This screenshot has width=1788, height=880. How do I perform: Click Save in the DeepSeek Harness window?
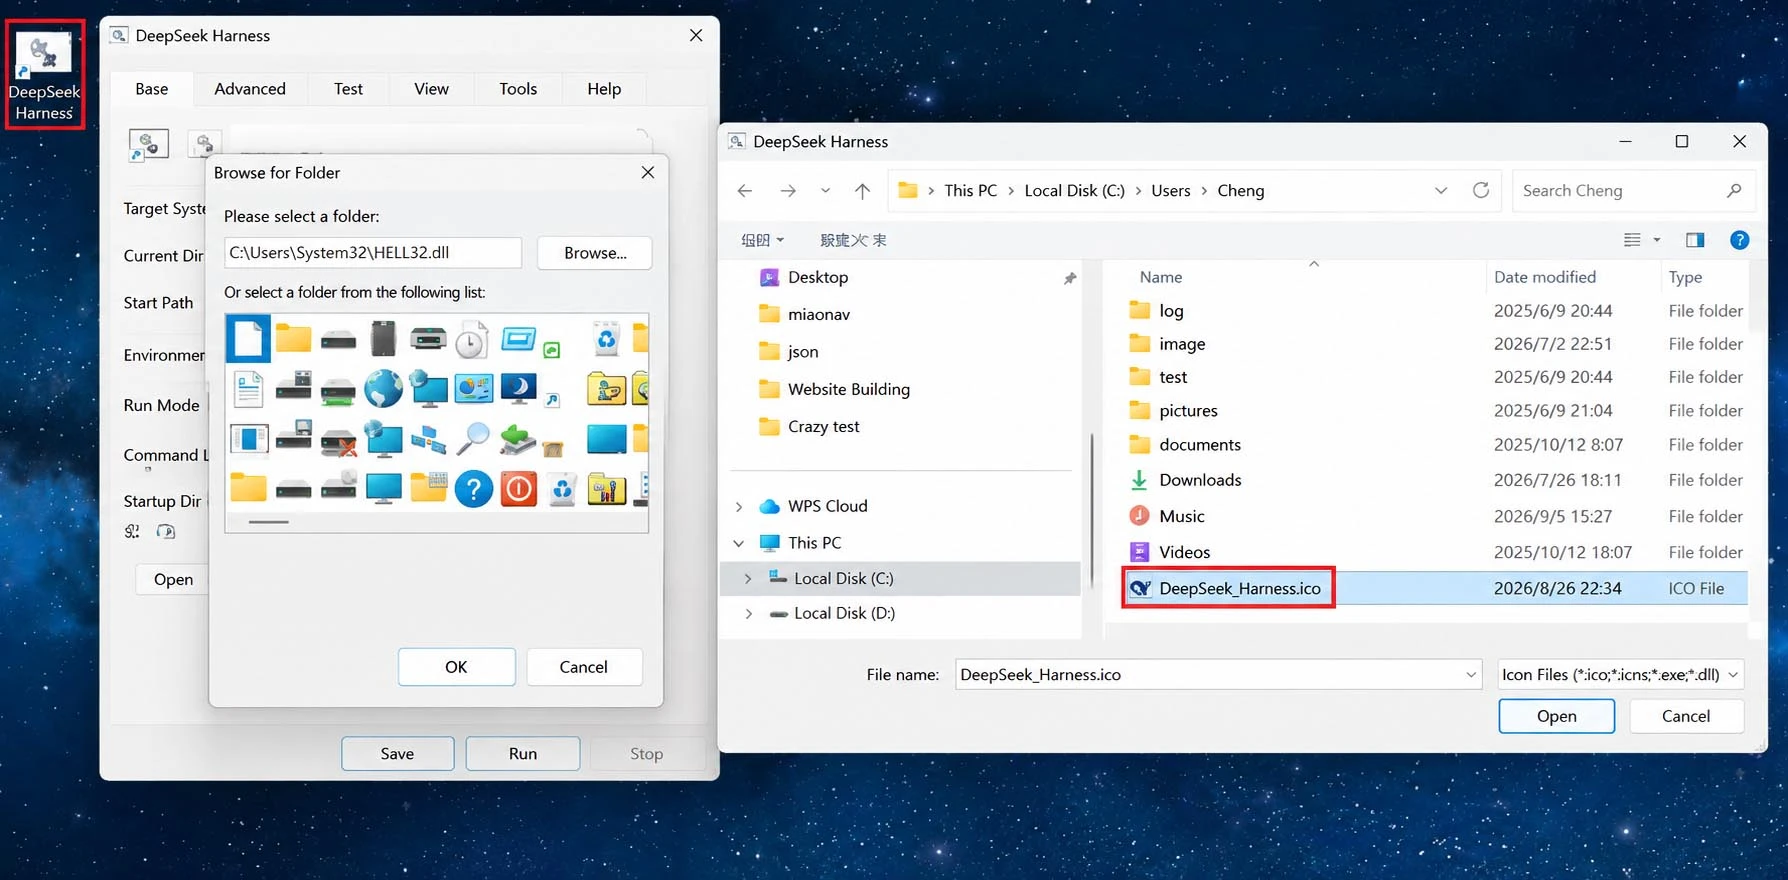[397, 754]
